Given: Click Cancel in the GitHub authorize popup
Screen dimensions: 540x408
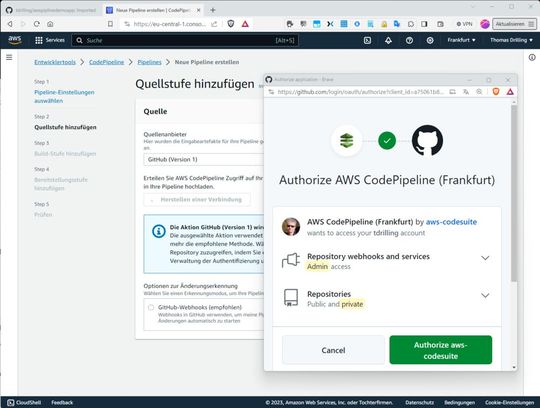Looking at the screenshot, I should tap(333, 350).
